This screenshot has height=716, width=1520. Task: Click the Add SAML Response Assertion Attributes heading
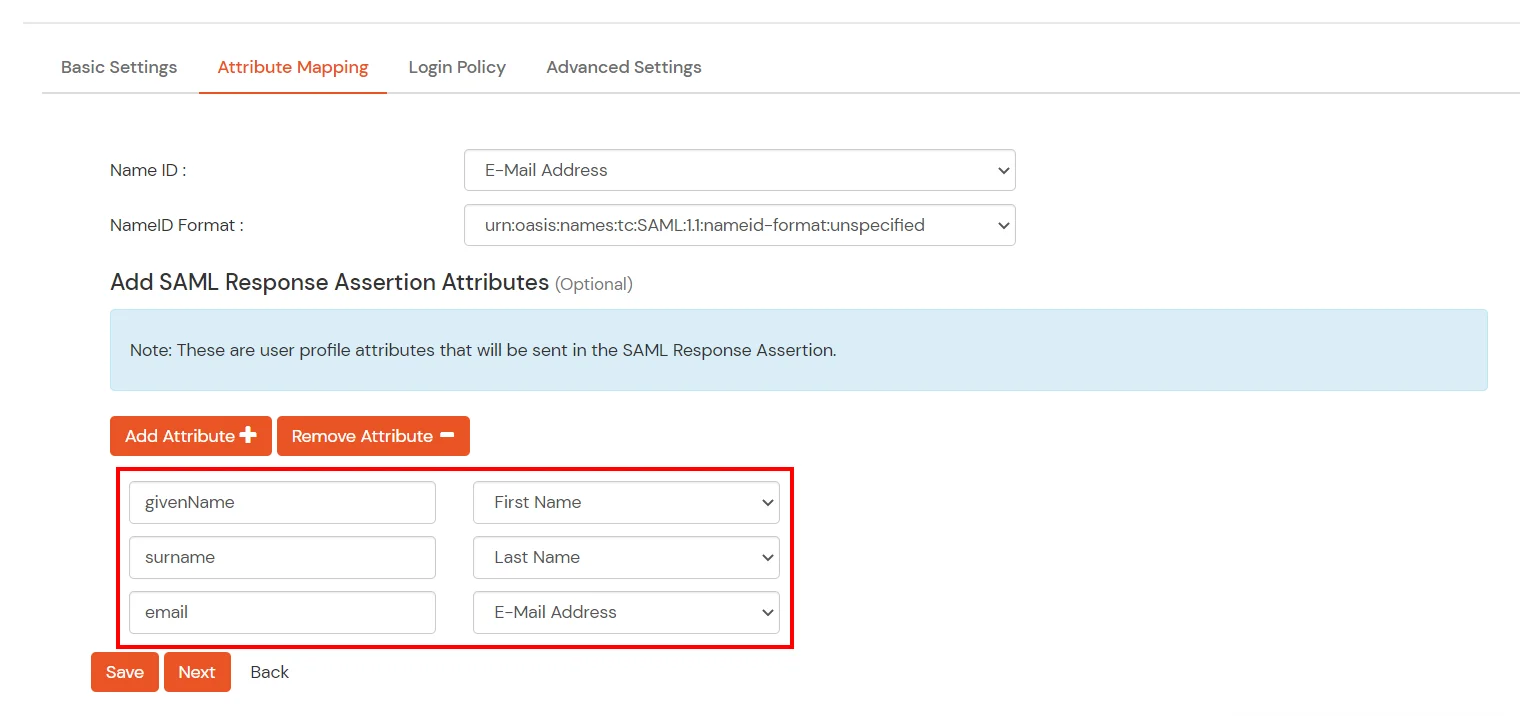[x=329, y=282]
